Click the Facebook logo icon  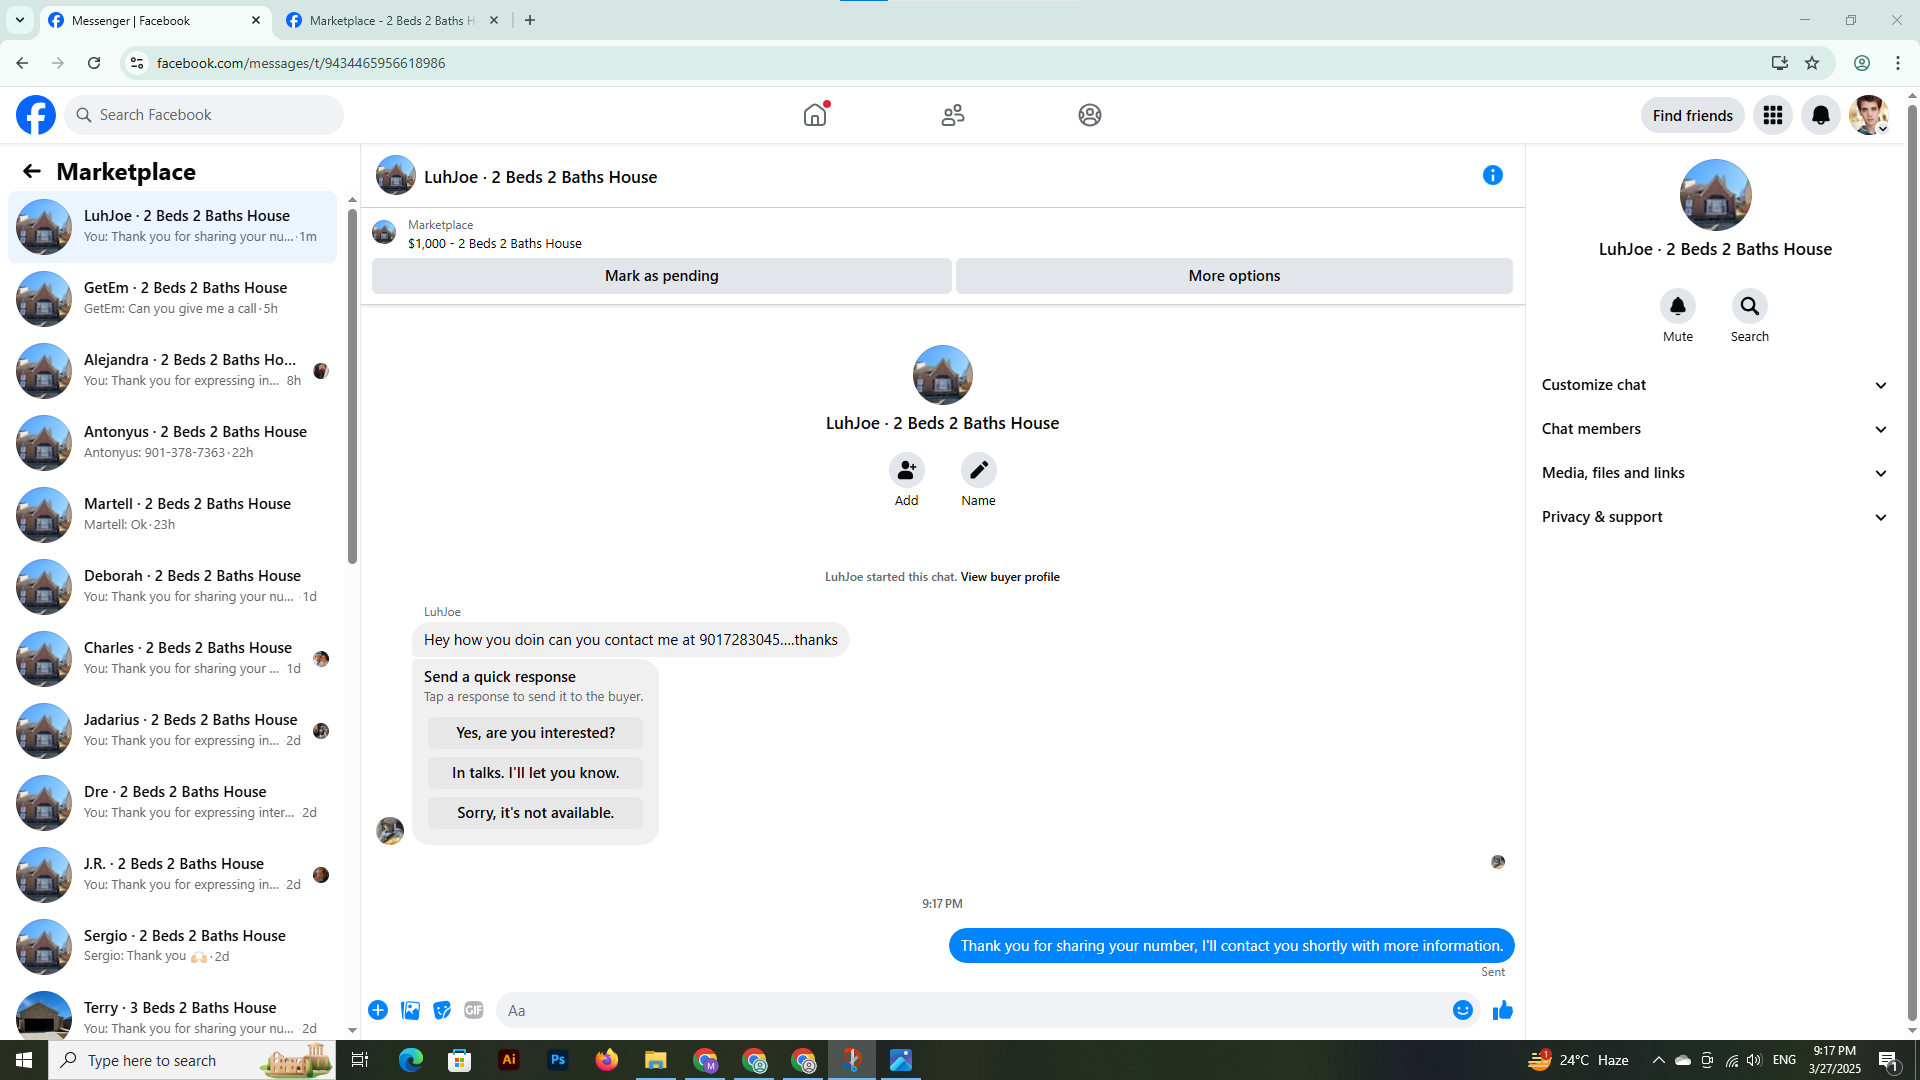pos(36,115)
